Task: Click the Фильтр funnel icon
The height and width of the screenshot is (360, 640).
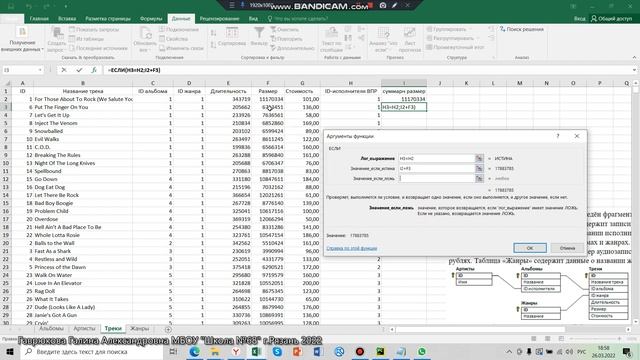Action: [259, 33]
